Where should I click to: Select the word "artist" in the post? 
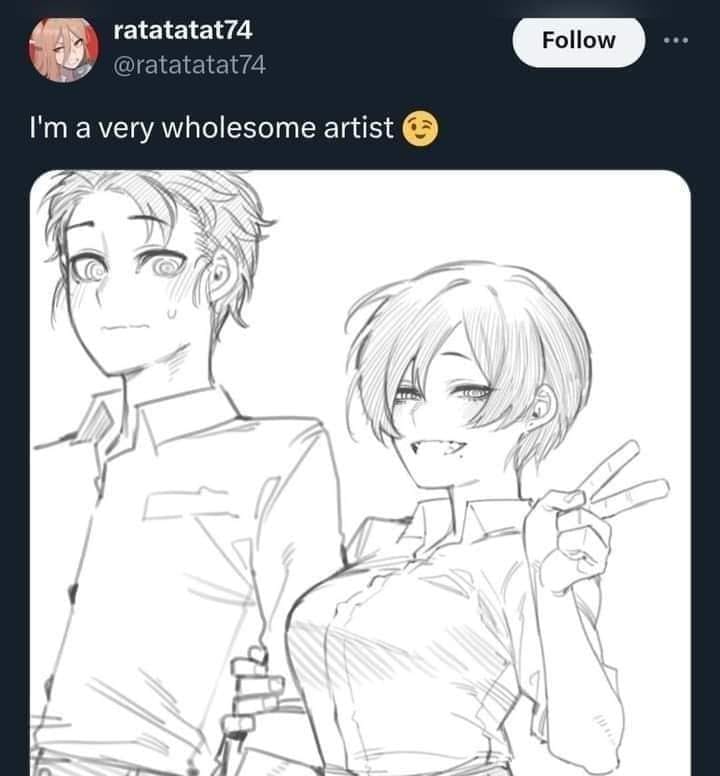tap(359, 128)
